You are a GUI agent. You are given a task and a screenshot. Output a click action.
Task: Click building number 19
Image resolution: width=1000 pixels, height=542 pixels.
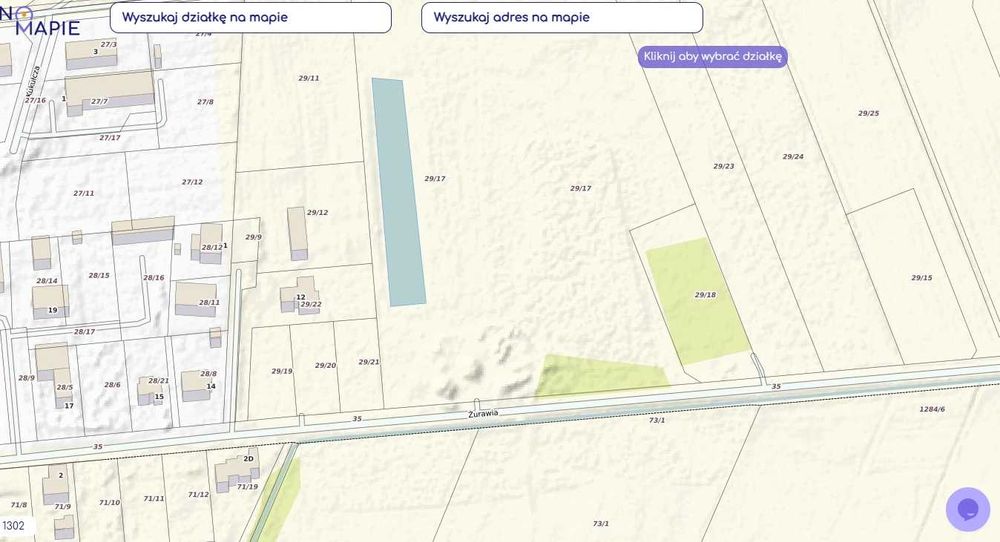[x=53, y=311]
